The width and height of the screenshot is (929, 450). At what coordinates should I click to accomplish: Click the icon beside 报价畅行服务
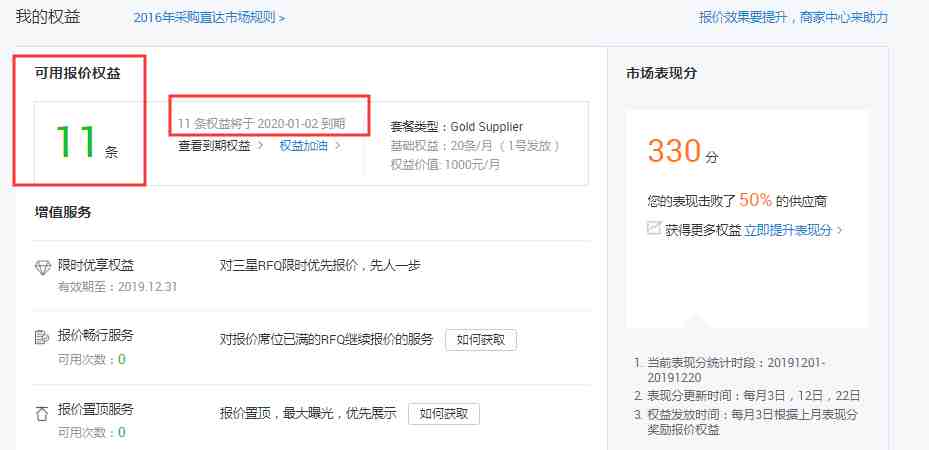point(42,338)
